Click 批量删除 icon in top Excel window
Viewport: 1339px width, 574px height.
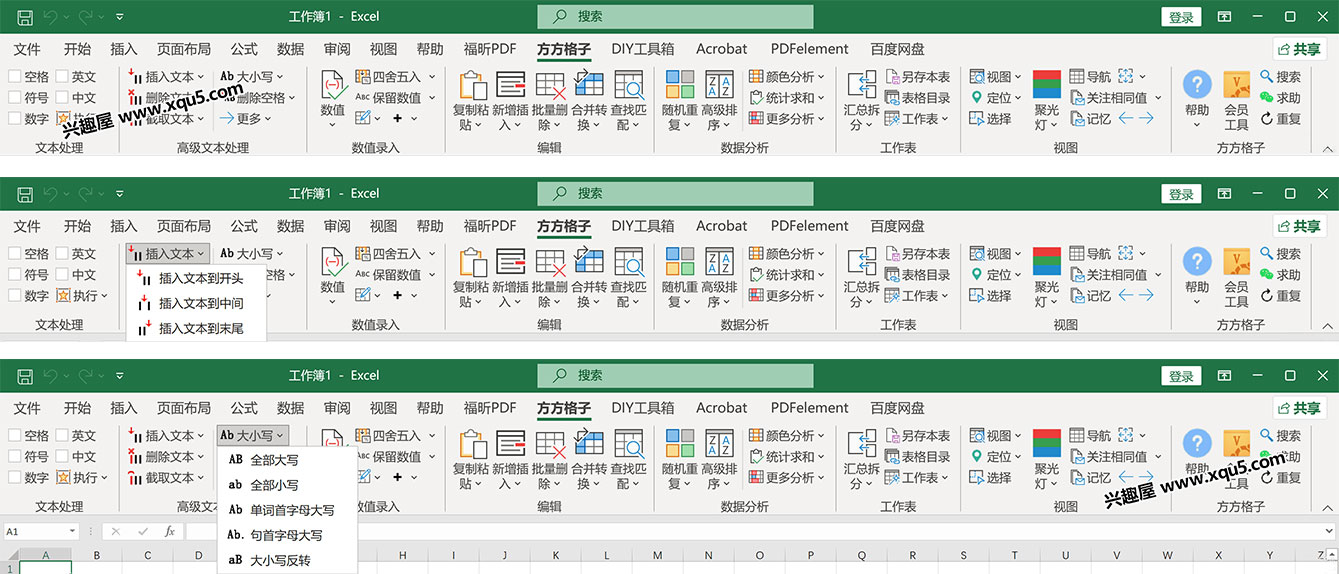(x=550, y=85)
